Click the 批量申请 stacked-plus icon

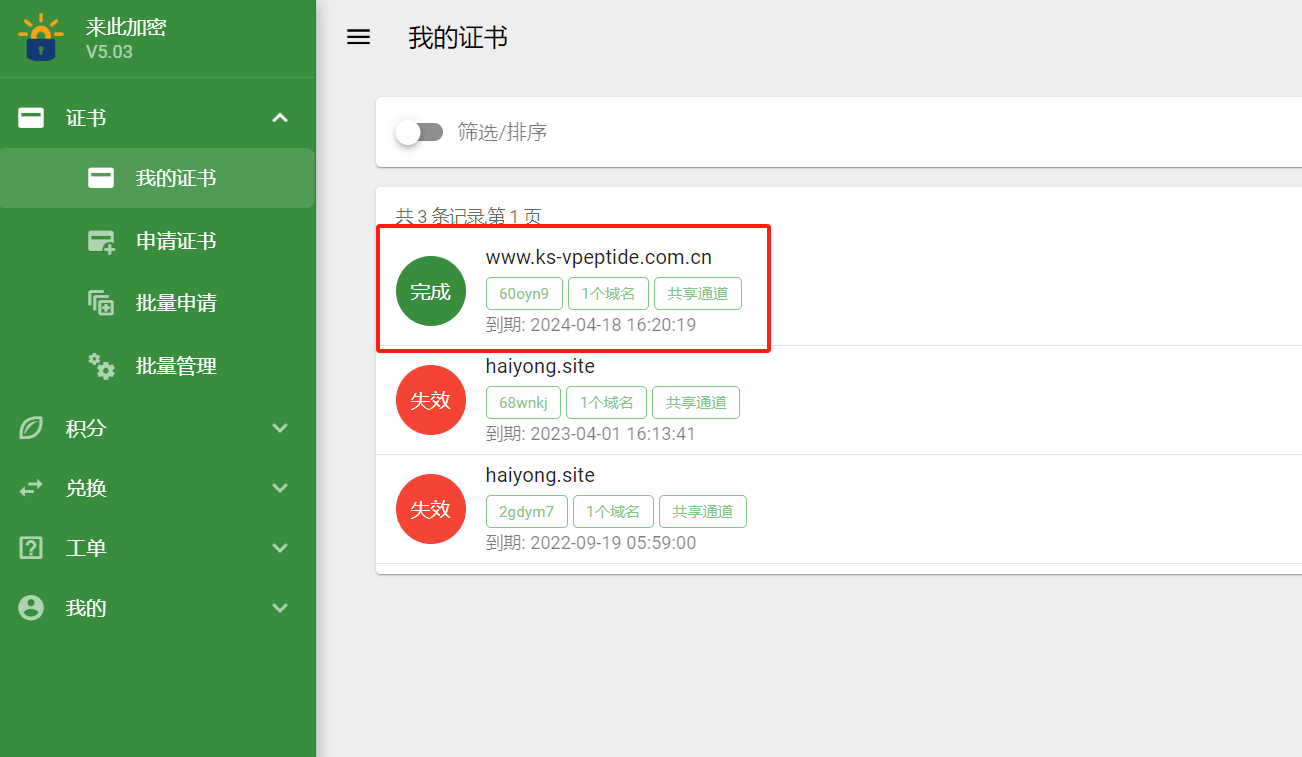pos(101,303)
